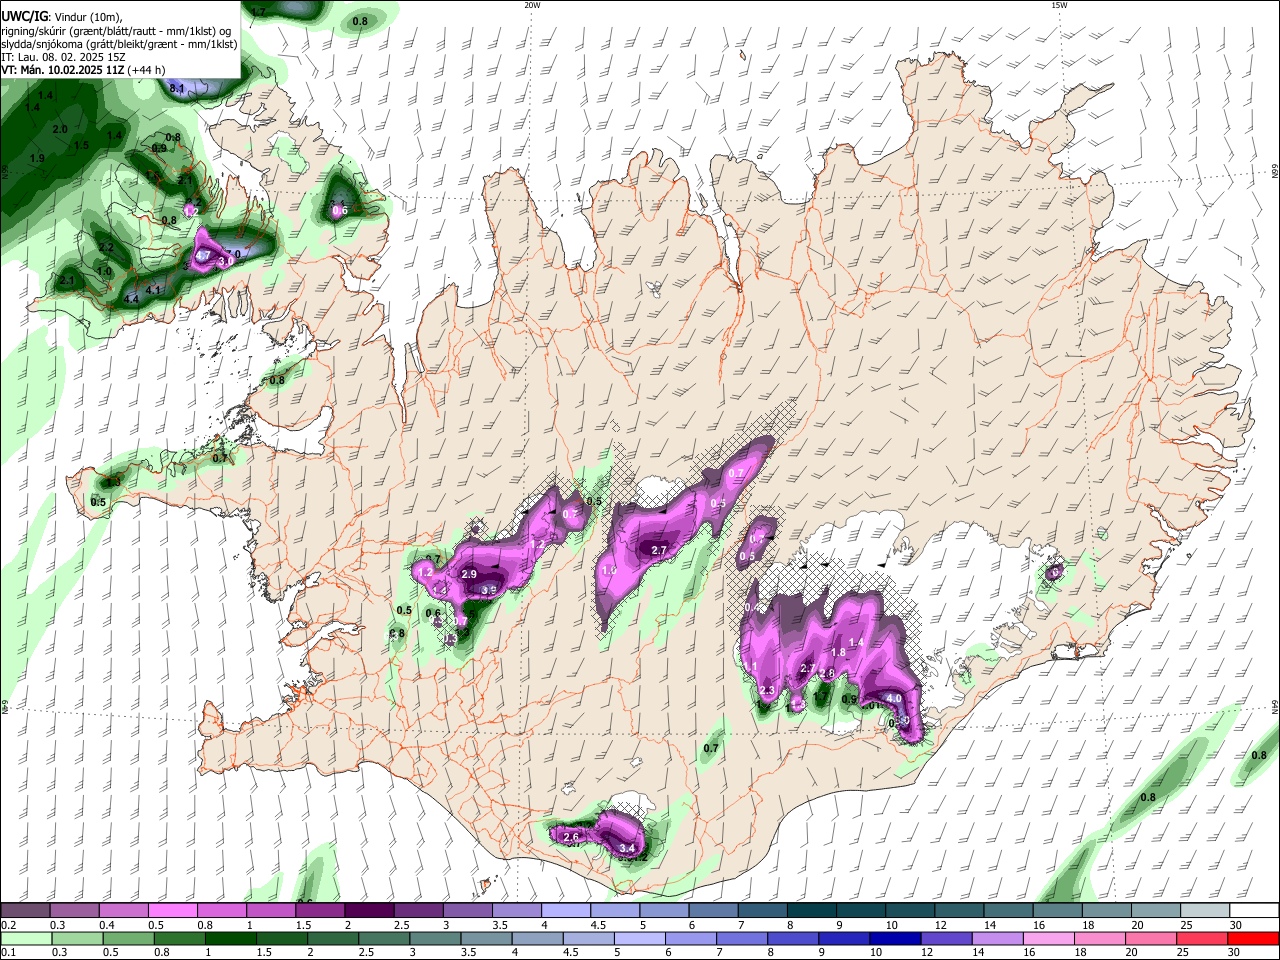Pick the slate blue 6–7 upper legend swatch
Image resolution: width=1280 pixels, height=960 pixels.
[x=713, y=911]
